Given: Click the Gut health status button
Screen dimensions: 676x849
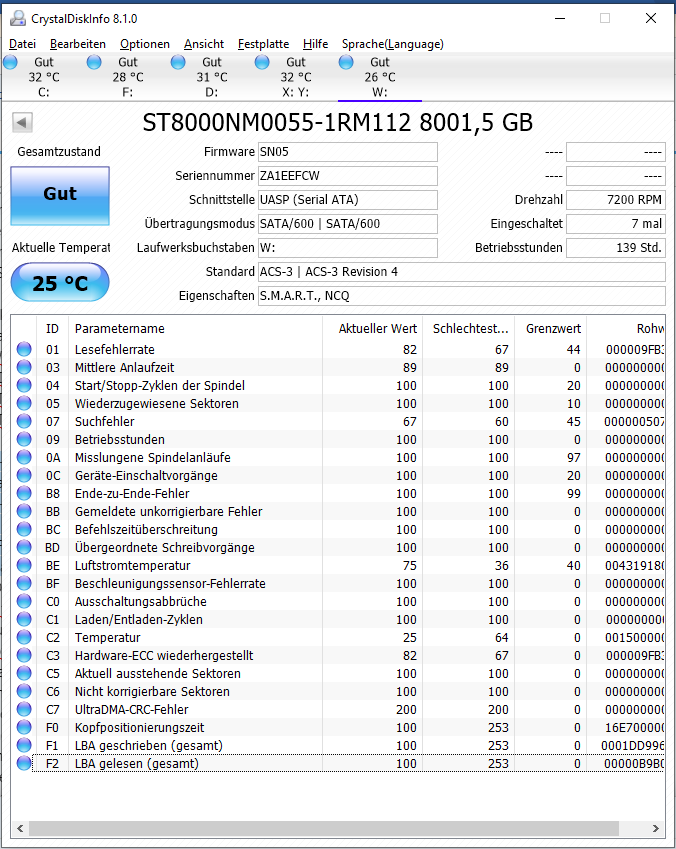Looking at the screenshot, I should [60, 195].
